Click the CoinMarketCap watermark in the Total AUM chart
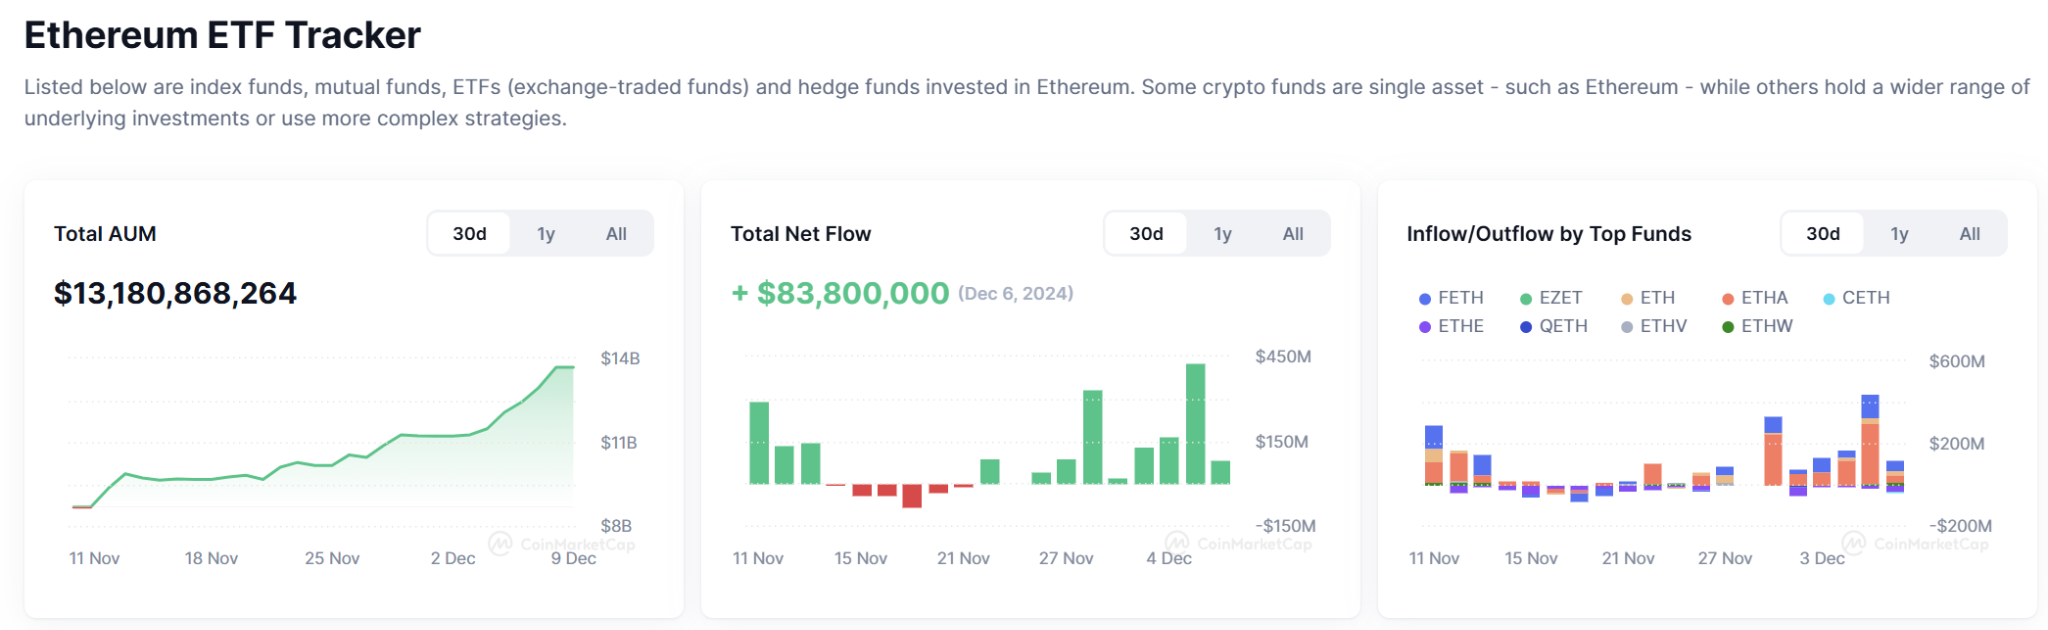 point(551,544)
